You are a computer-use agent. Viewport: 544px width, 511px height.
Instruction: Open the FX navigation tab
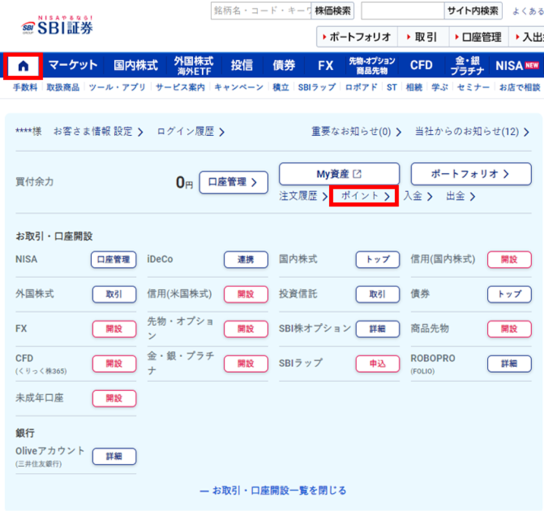click(x=325, y=65)
